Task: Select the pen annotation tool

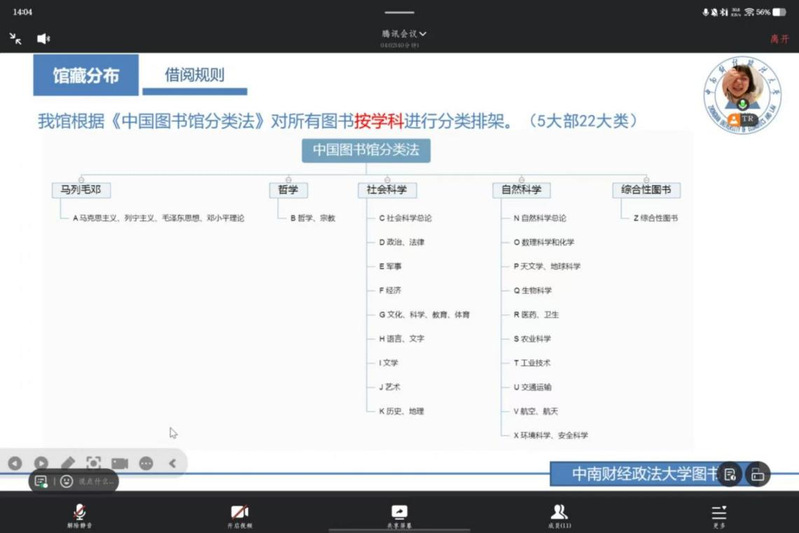Action: (68, 463)
